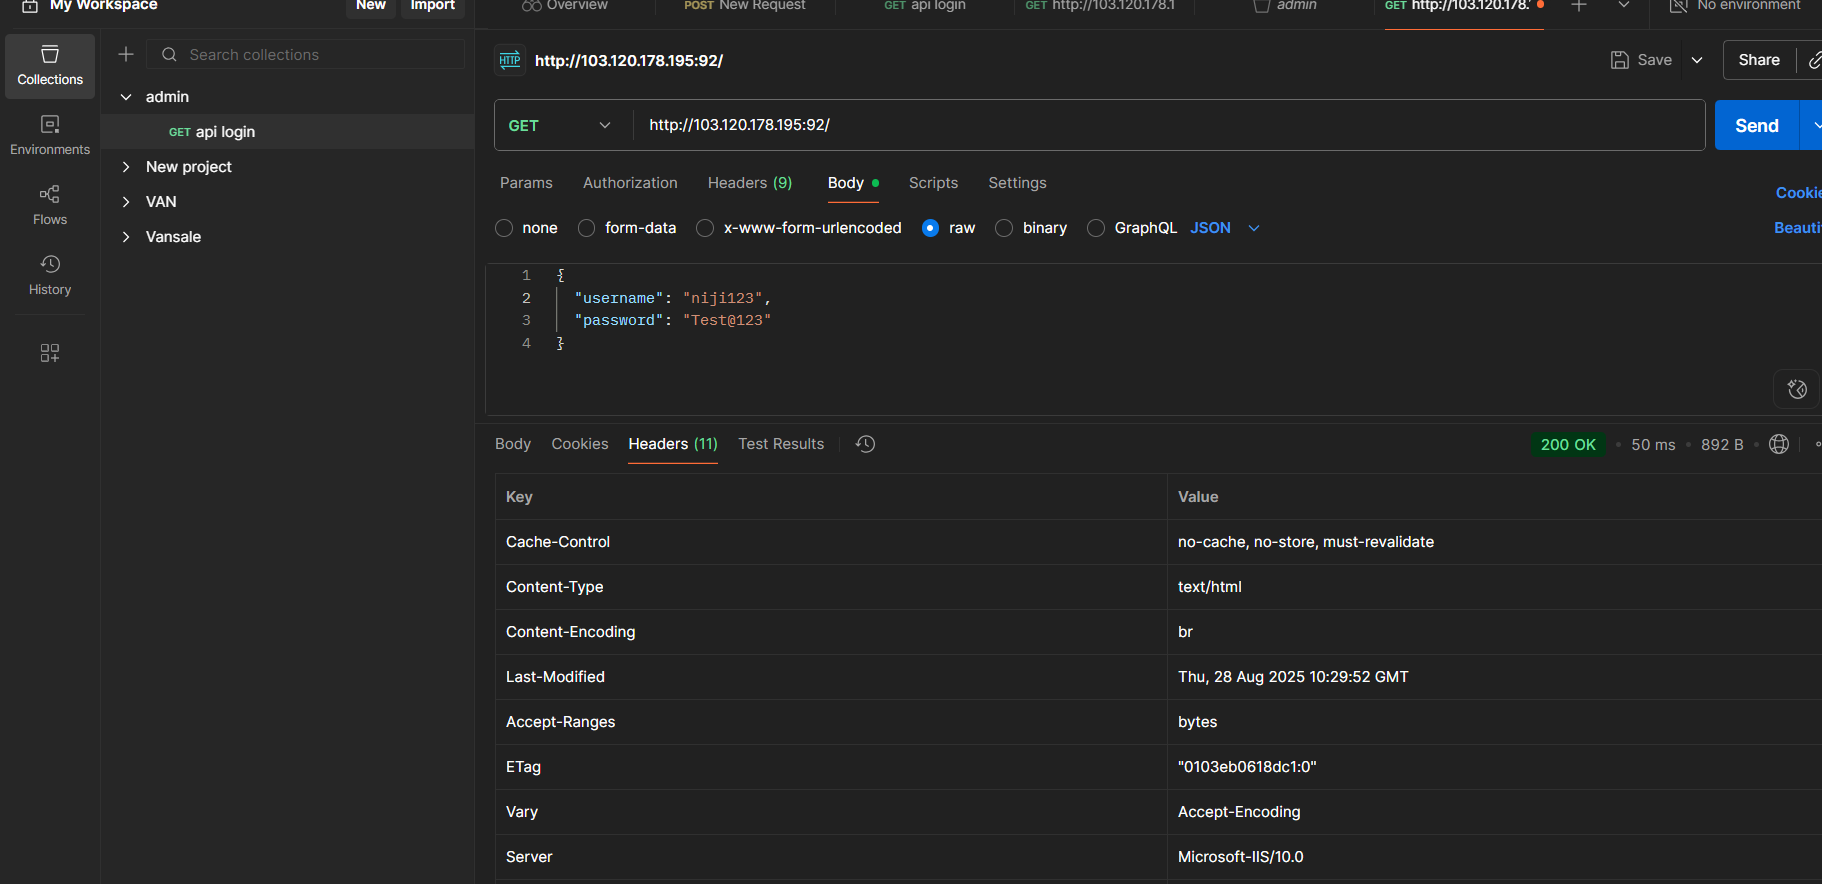This screenshot has height=884, width=1822.
Task: Open the History sidebar panel
Action: point(50,275)
